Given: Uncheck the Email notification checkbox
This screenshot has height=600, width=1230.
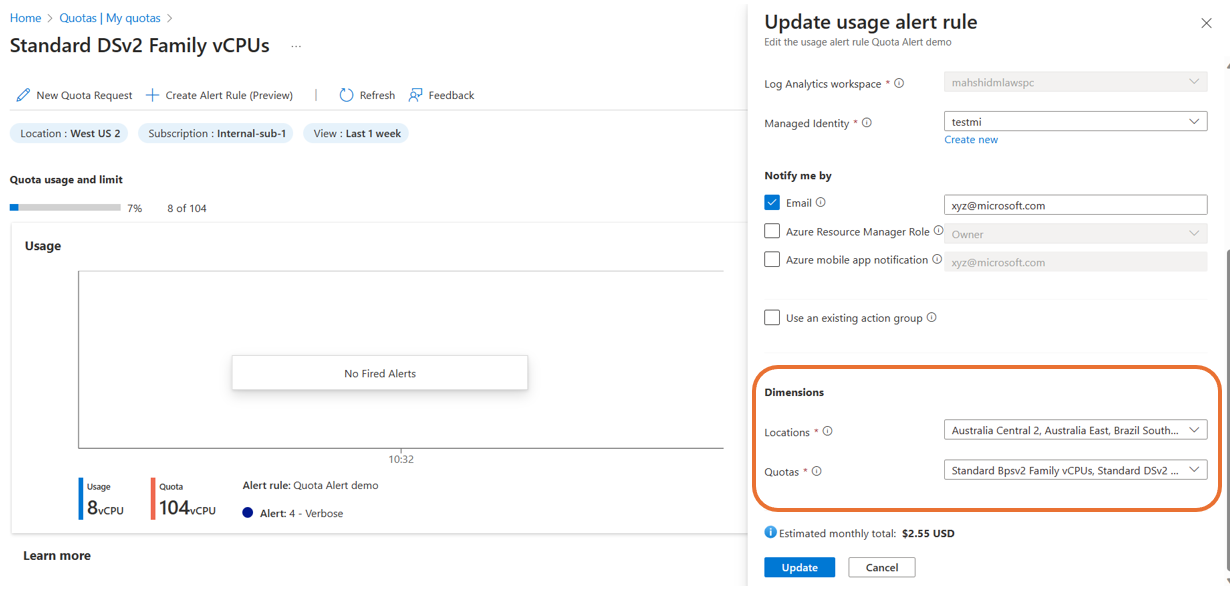Looking at the screenshot, I should (x=771, y=202).
